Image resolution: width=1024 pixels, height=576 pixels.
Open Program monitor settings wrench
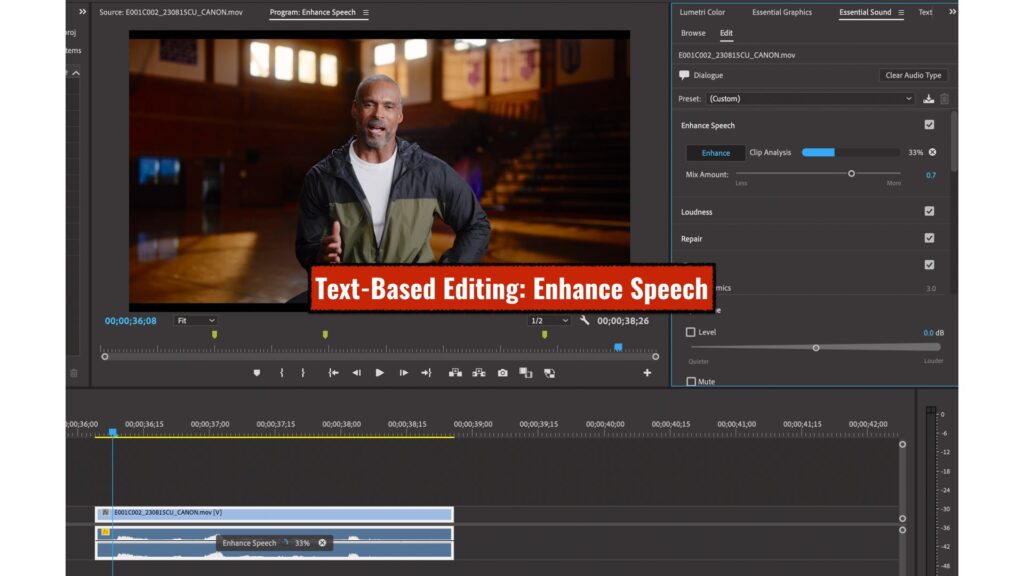coord(584,321)
